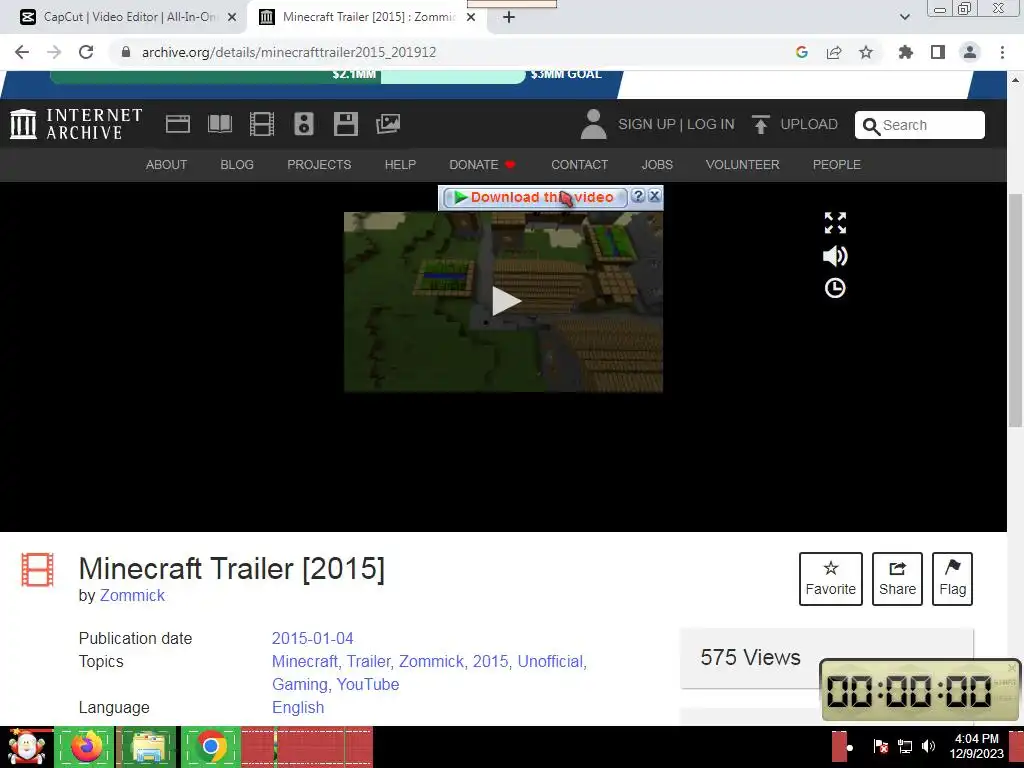Open File Explorer from the taskbar
Viewport: 1024px width, 768px height.
[x=148, y=746]
